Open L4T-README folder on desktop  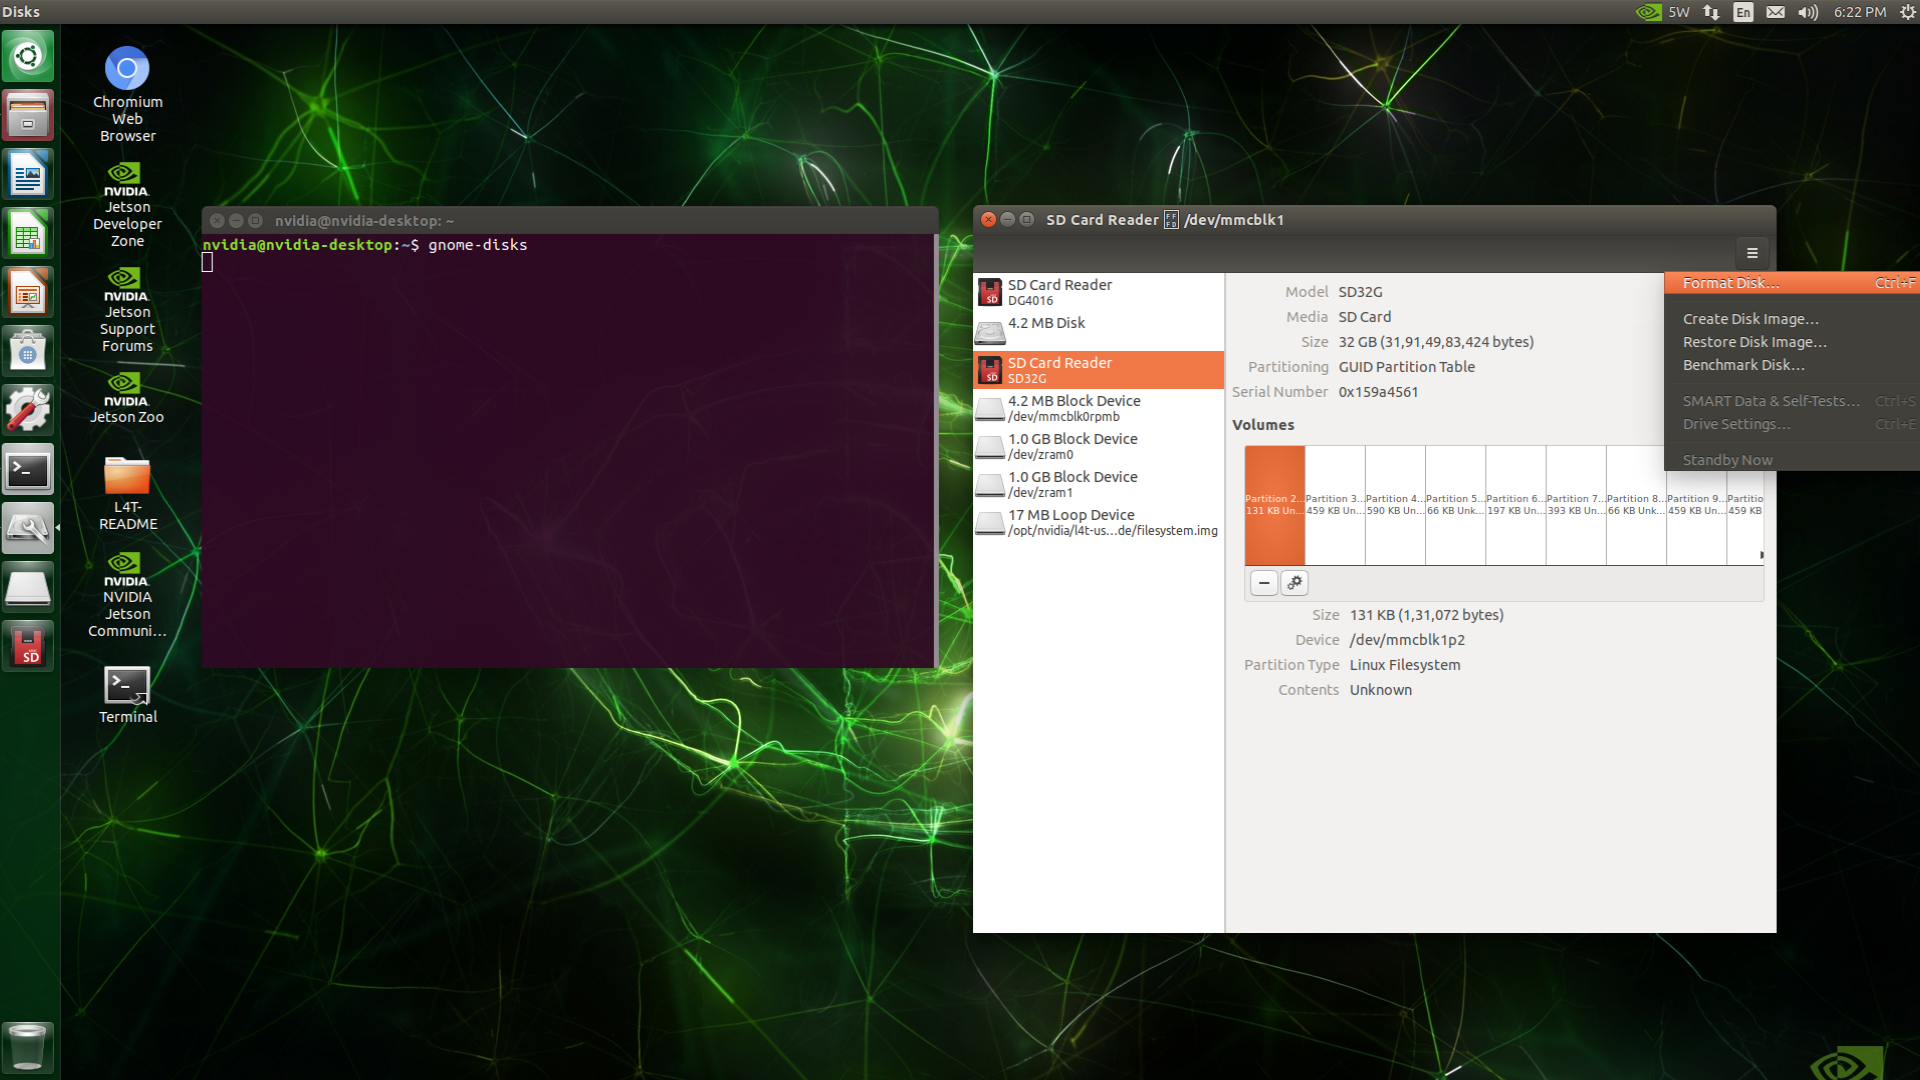pos(127,492)
